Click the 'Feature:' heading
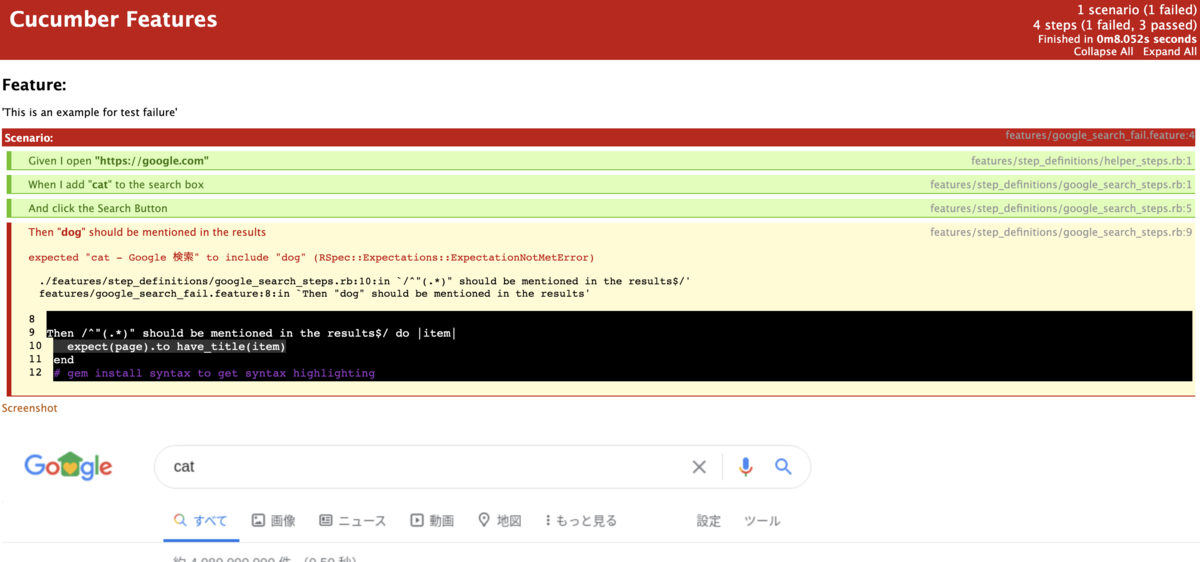Screen dimensions: 1200x562 (34, 86)
